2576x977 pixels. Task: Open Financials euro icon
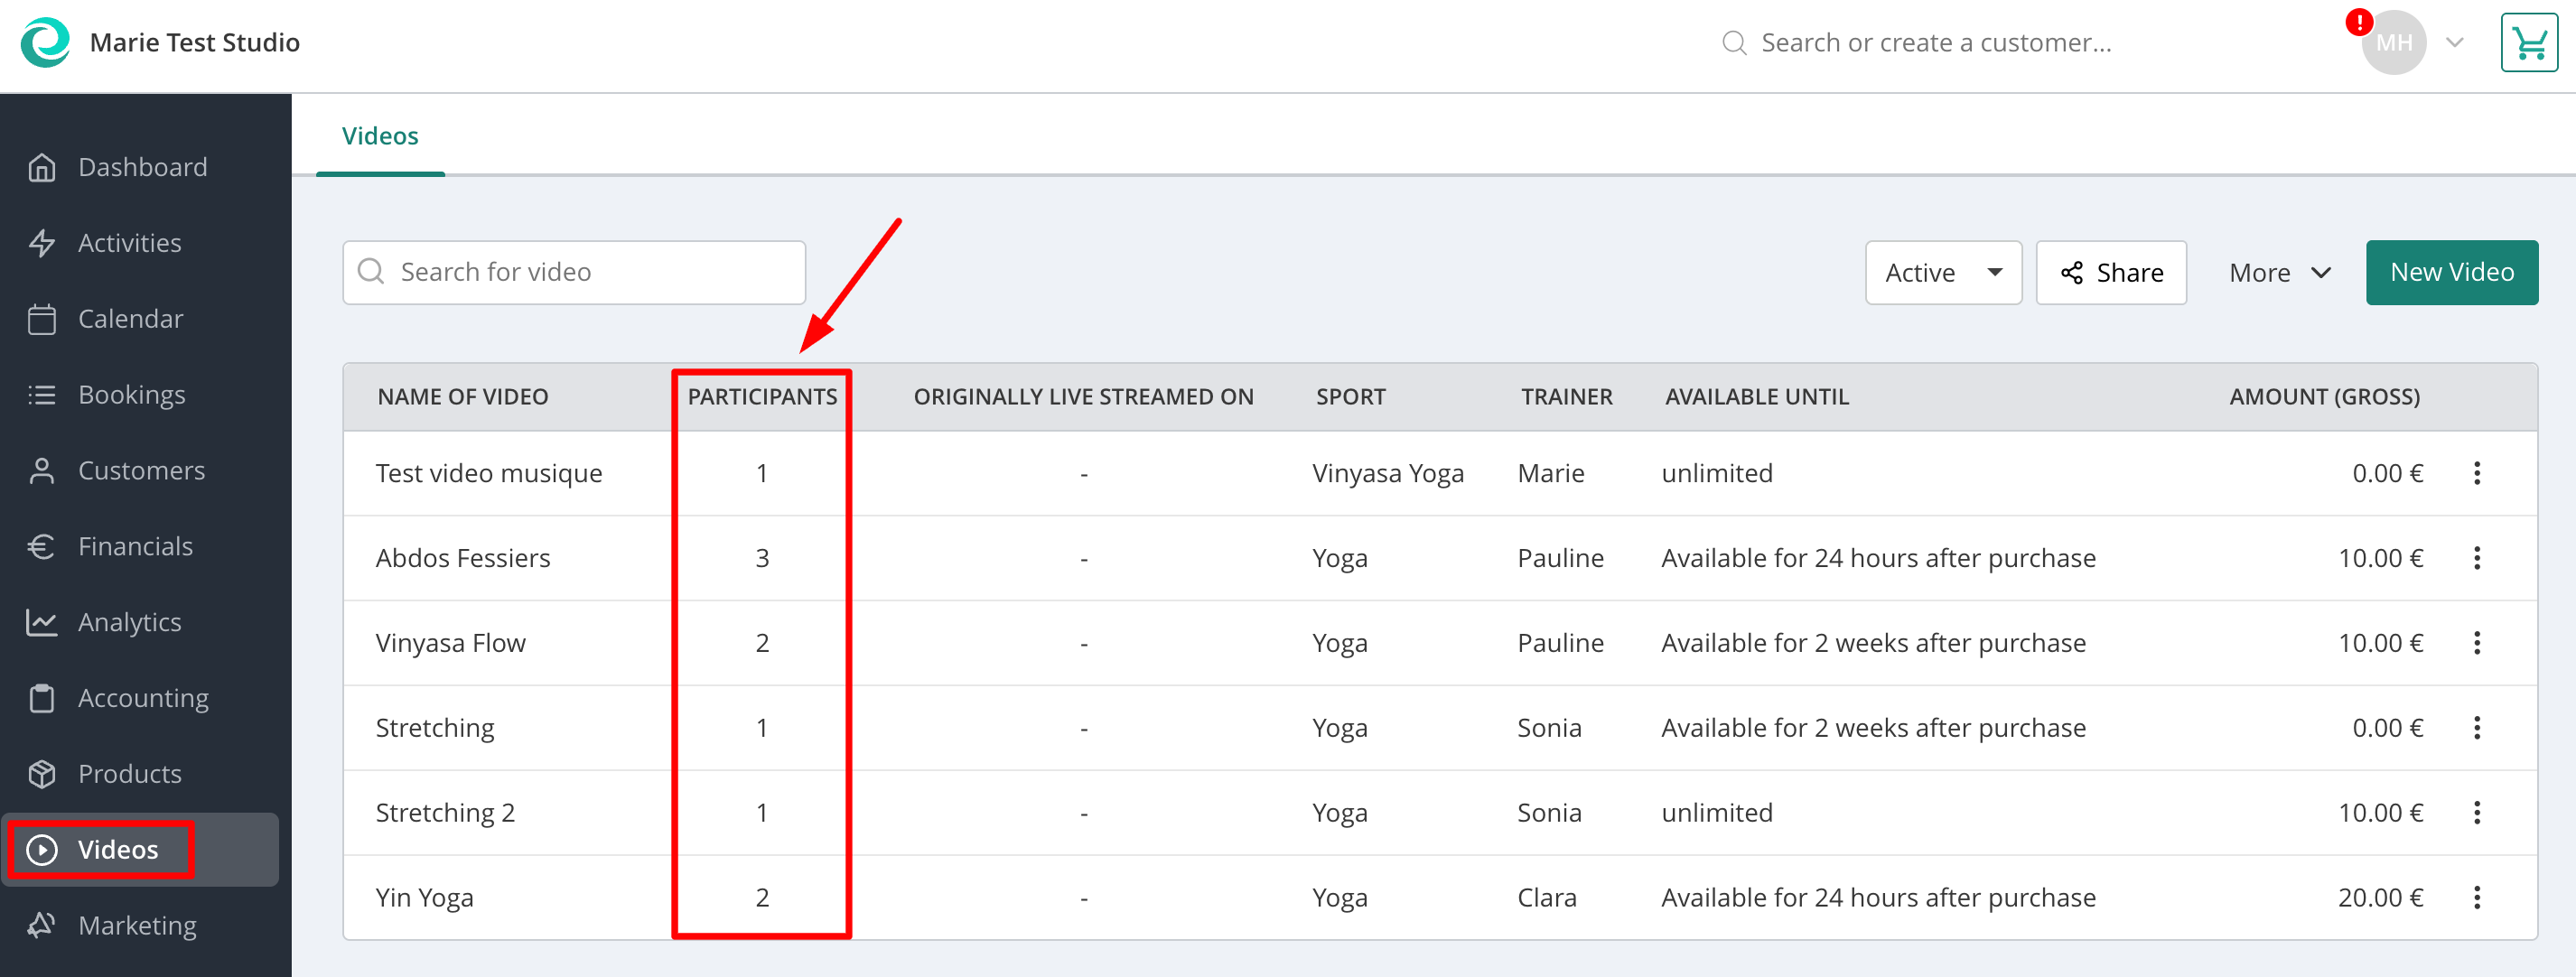pyautogui.click(x=42, y=546)
